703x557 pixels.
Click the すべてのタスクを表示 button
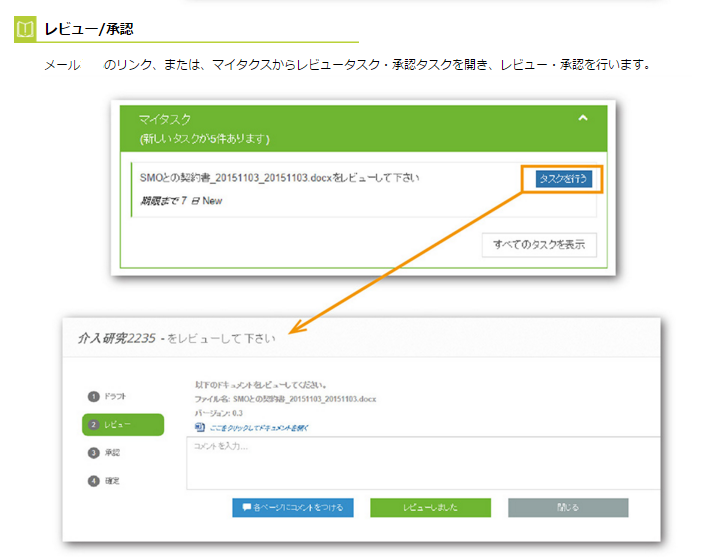(539, 244)
